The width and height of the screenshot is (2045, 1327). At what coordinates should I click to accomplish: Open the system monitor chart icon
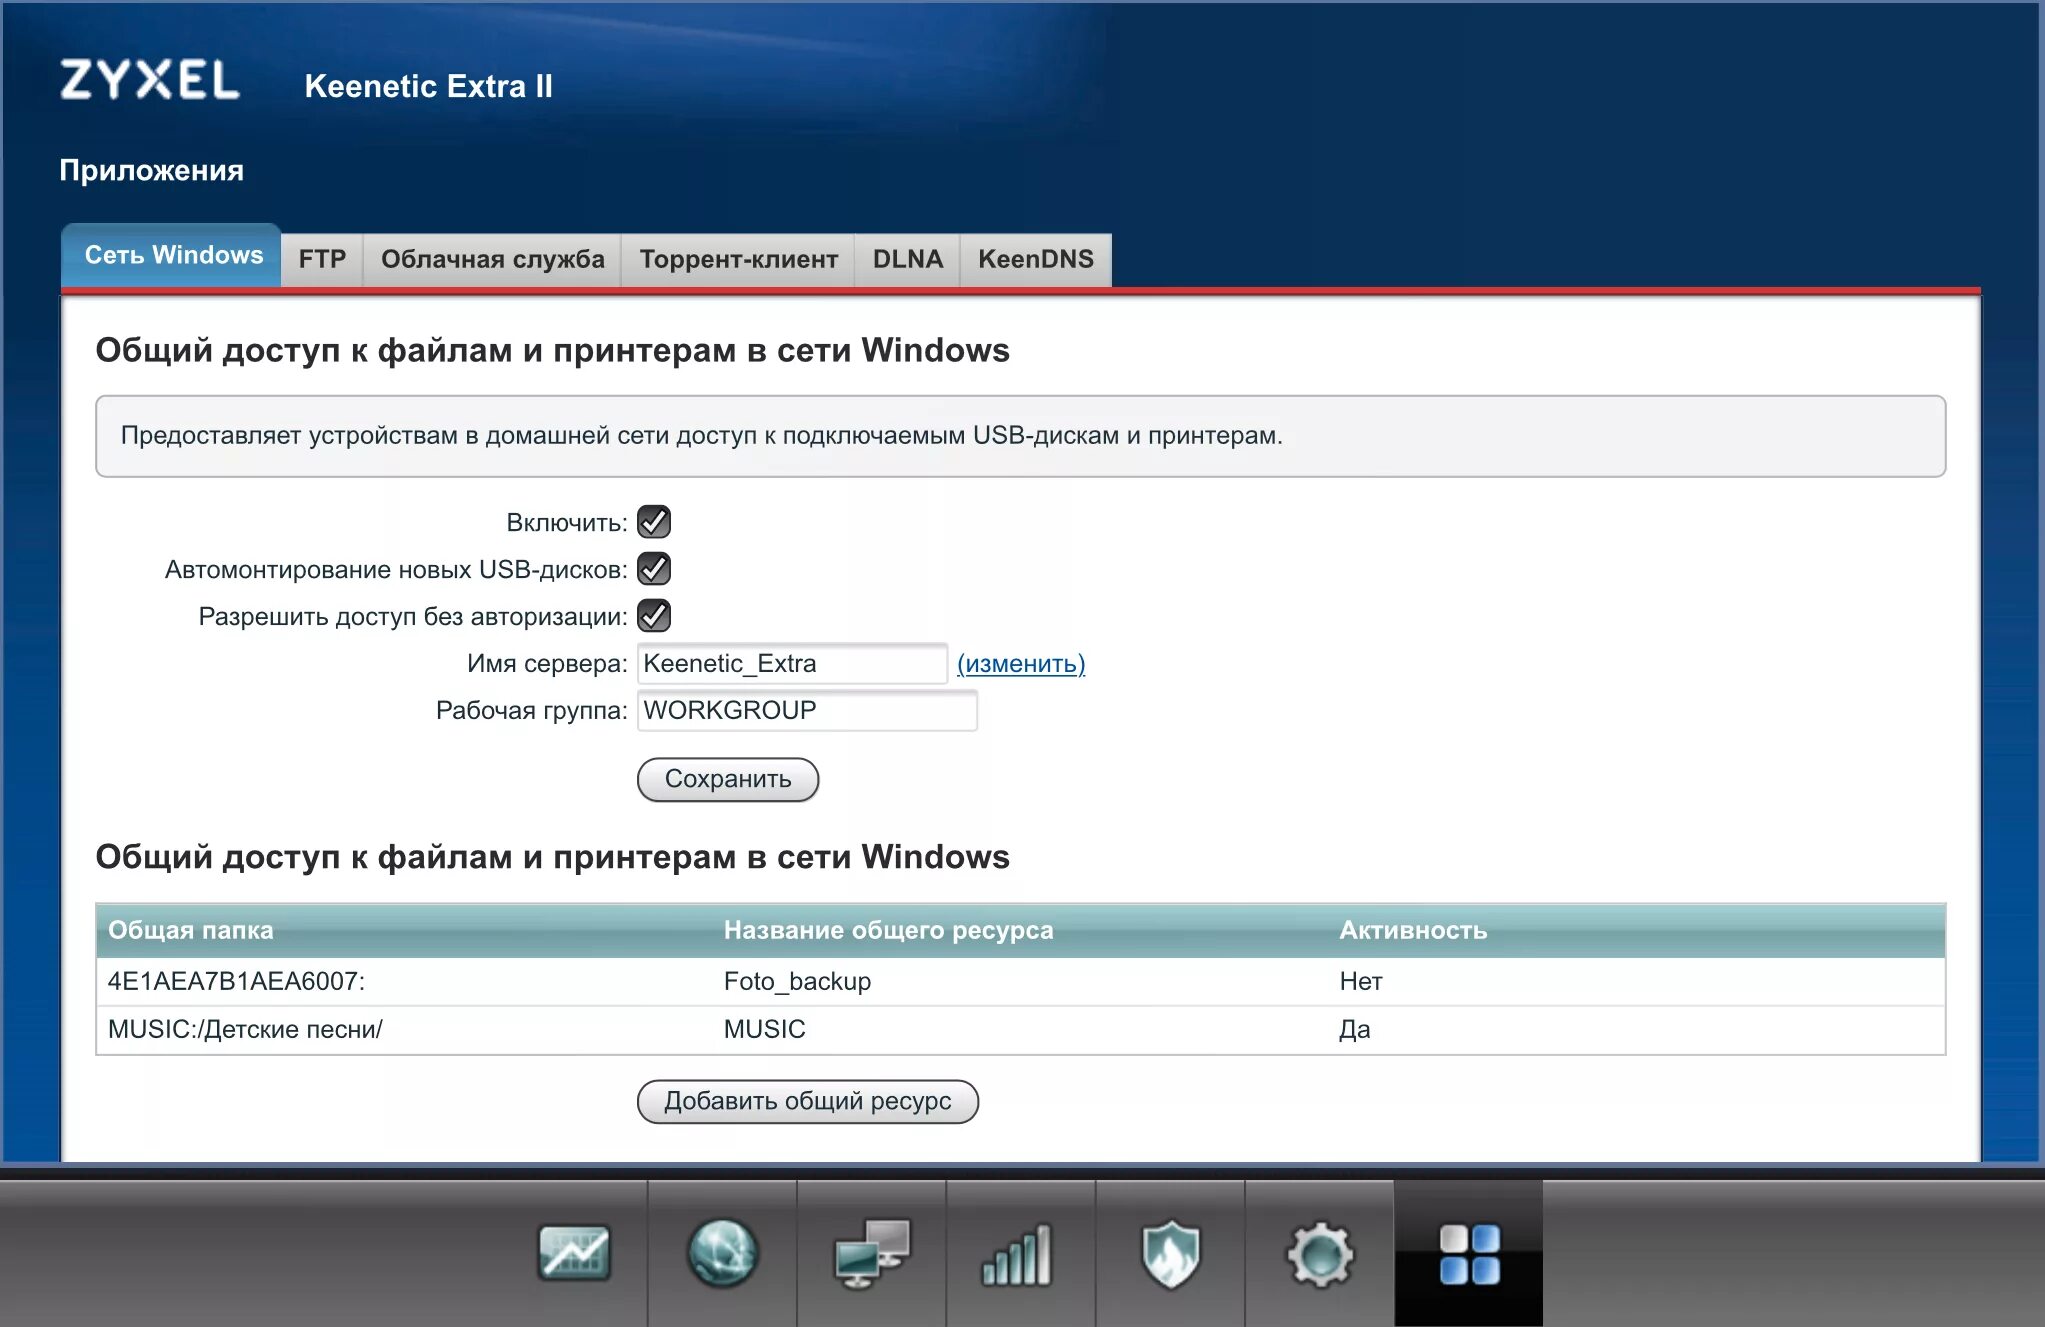tap(573, 1253)
